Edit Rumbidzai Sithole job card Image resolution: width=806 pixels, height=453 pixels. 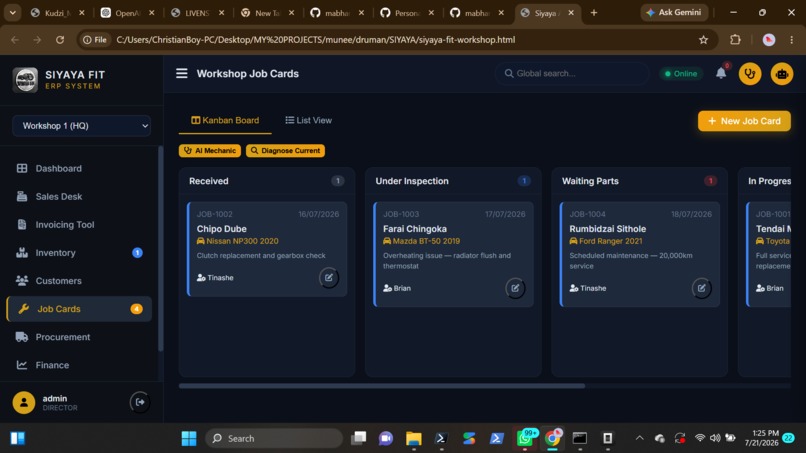pos(701,288)
